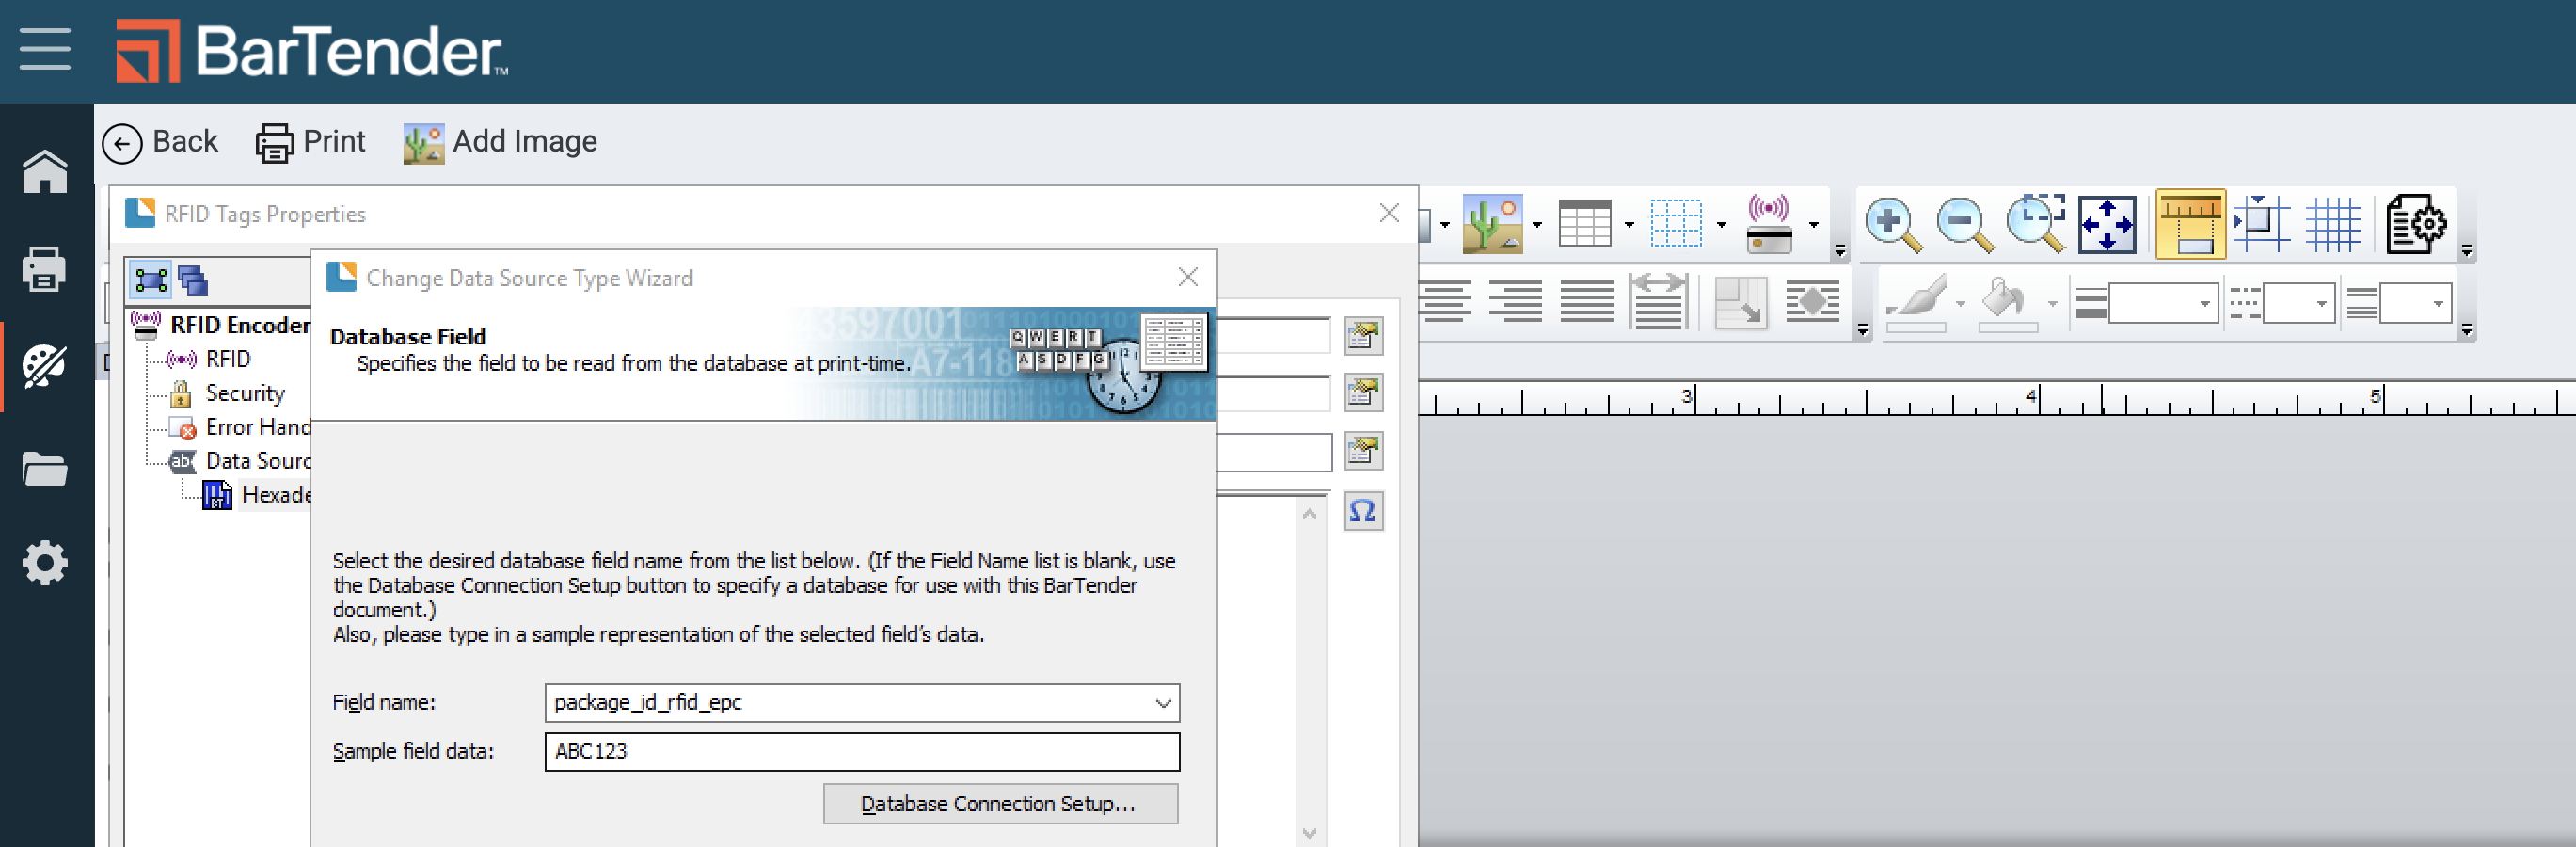Click the Back button
Viewport: 2576px width, 847px height.
pos(160,142)
